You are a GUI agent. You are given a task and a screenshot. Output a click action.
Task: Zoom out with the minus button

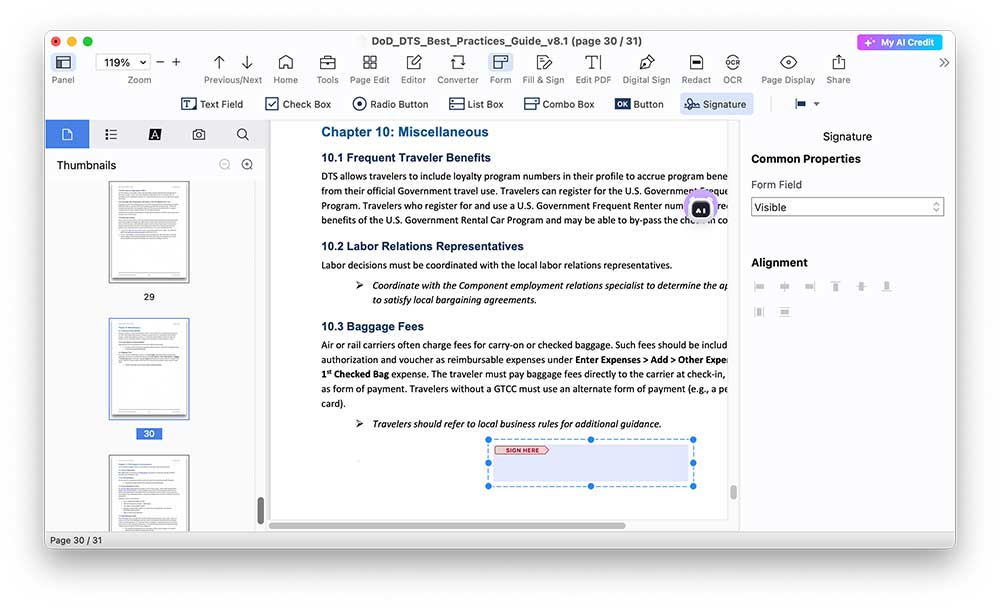click(x=160, y=62)
